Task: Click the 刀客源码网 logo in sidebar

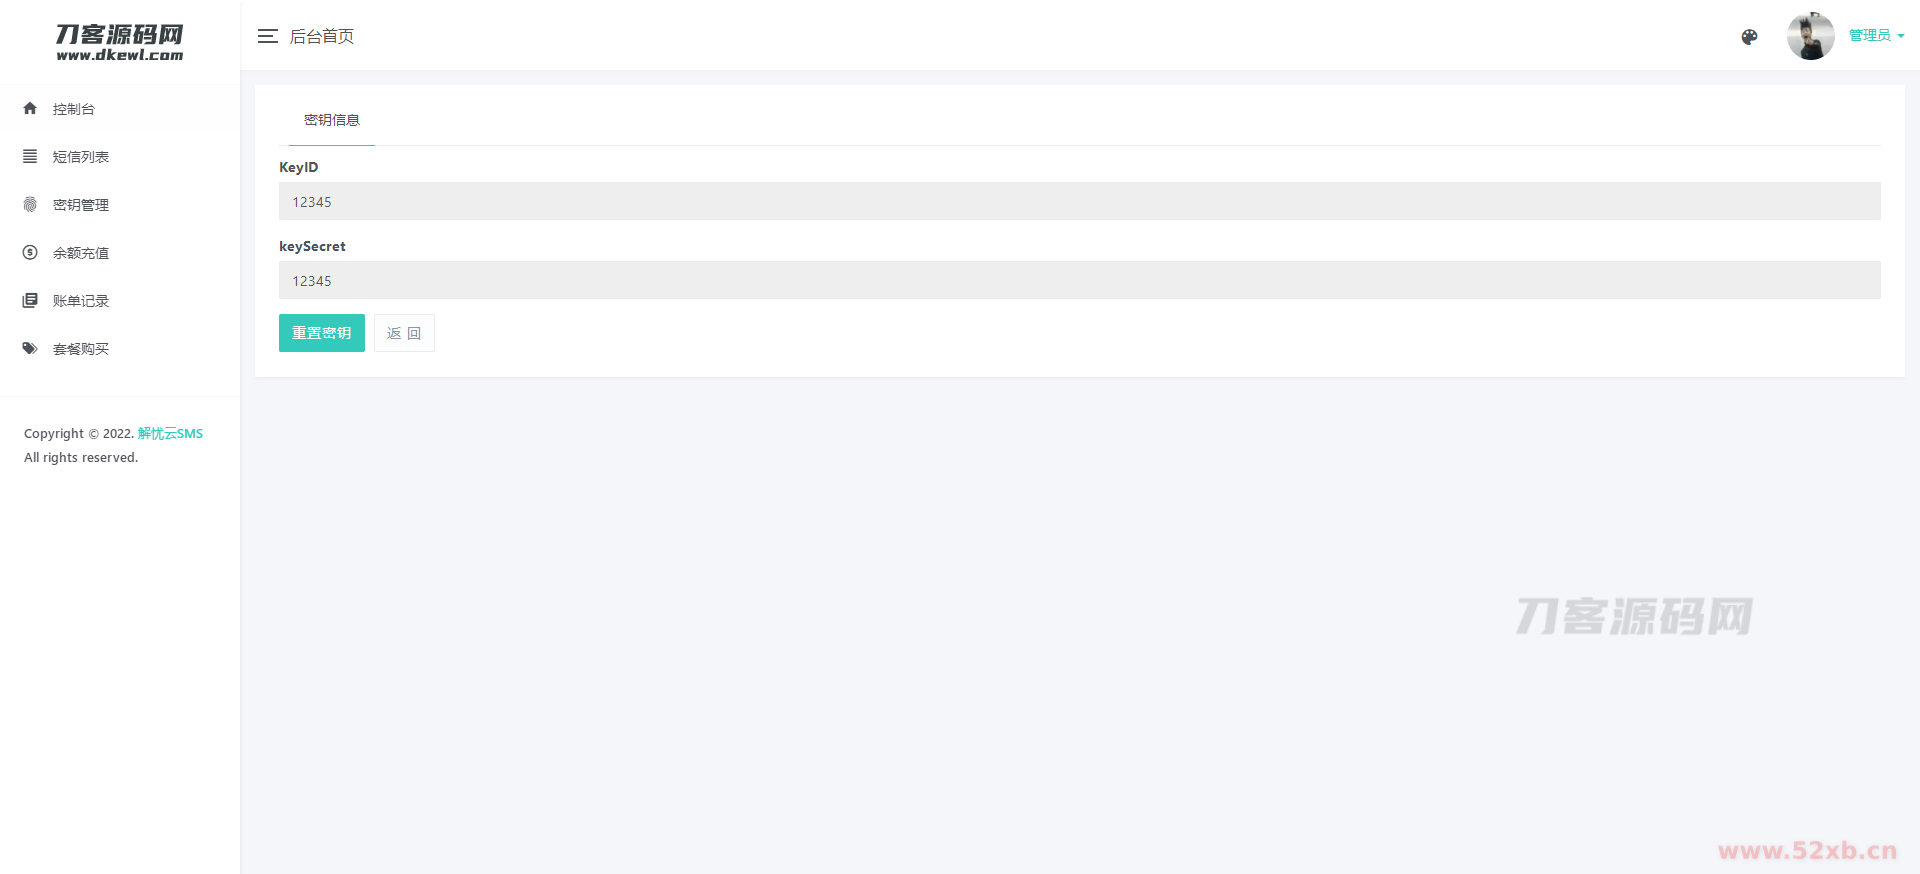Action: (x=120, y=42)
